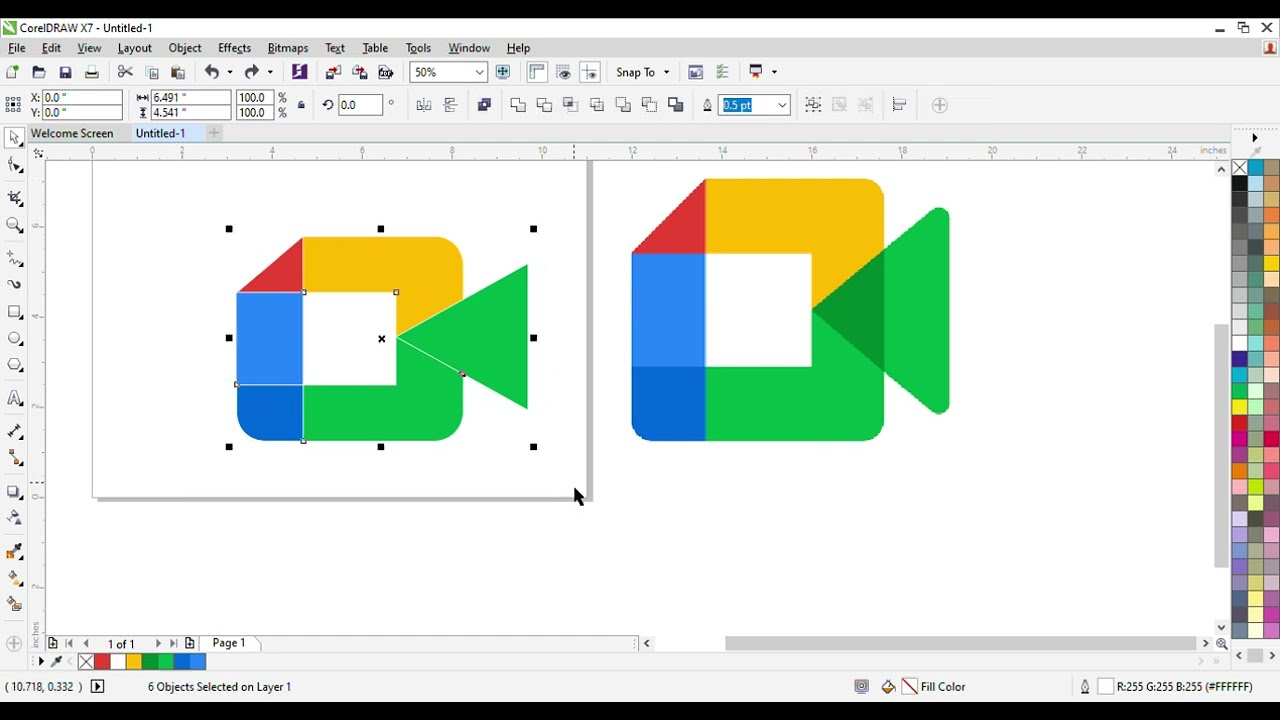1280x720 pixels.
Task: Toggle Show Rulers button
Action: click(537, 72)
